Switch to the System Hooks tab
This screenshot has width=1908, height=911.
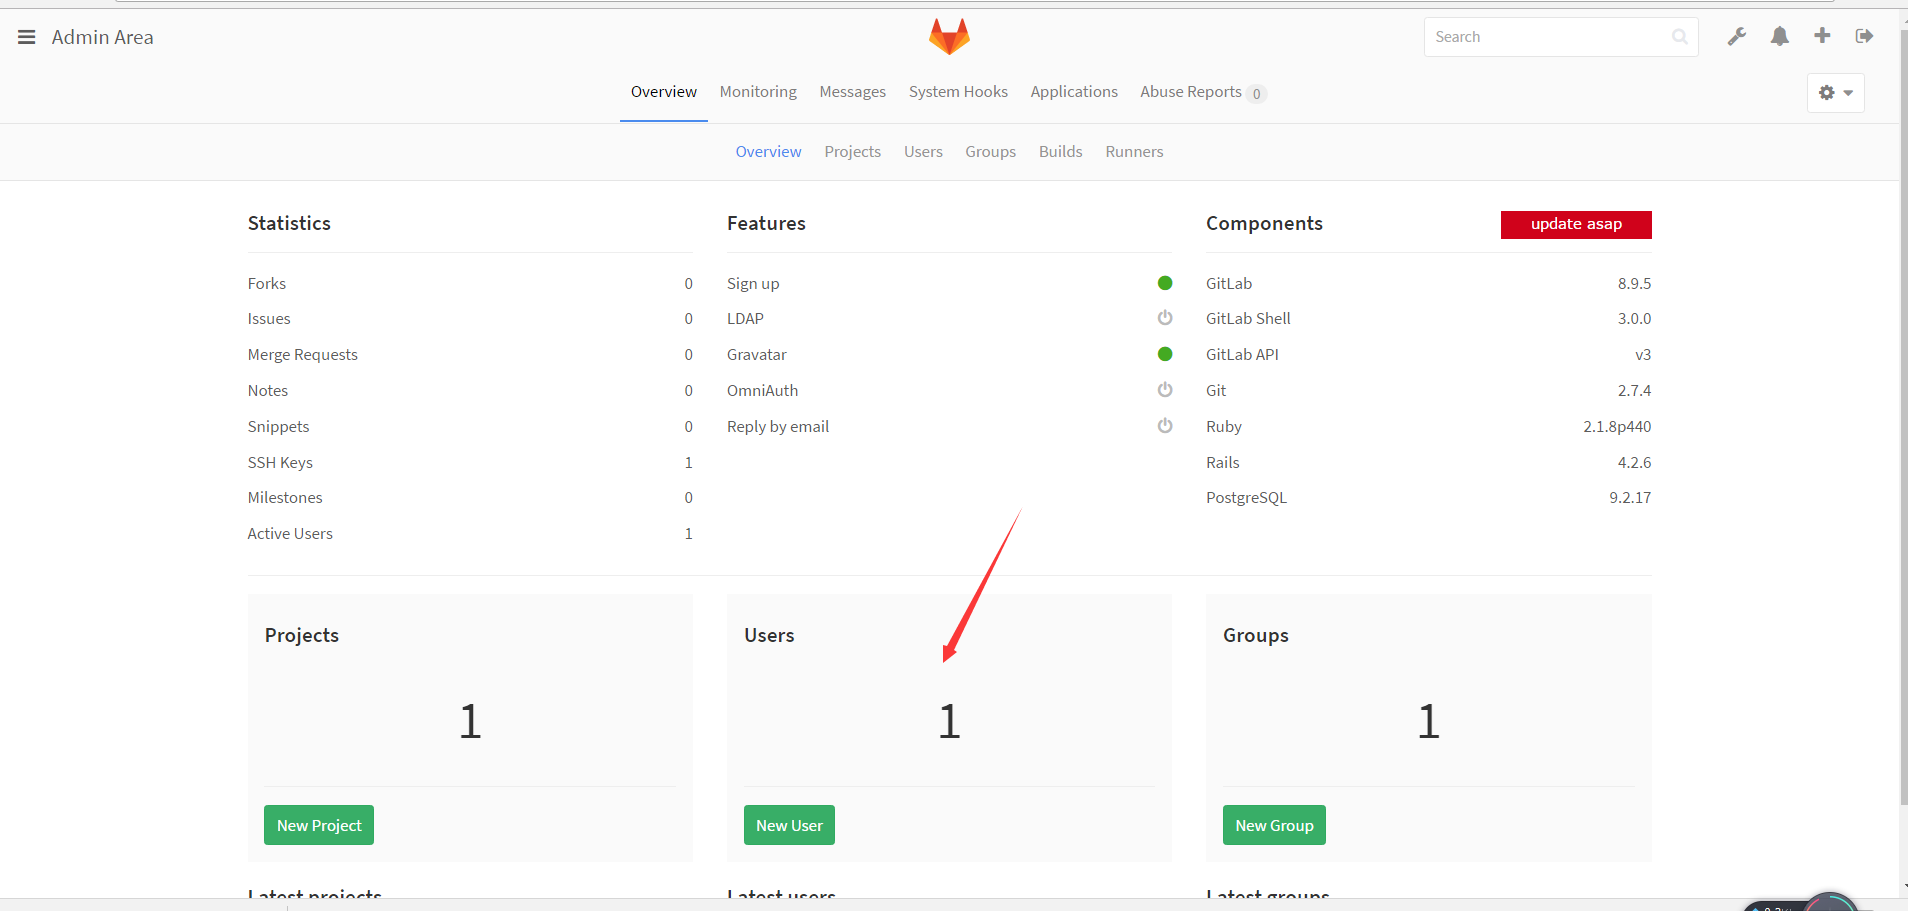(958, 92)
